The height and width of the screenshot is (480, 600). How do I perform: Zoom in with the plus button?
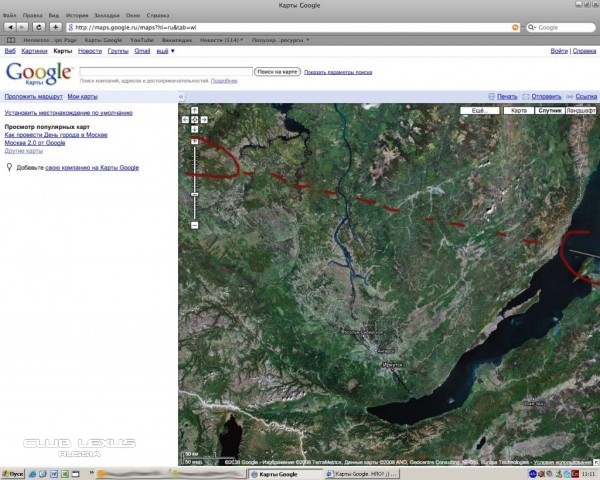[194, 140]
